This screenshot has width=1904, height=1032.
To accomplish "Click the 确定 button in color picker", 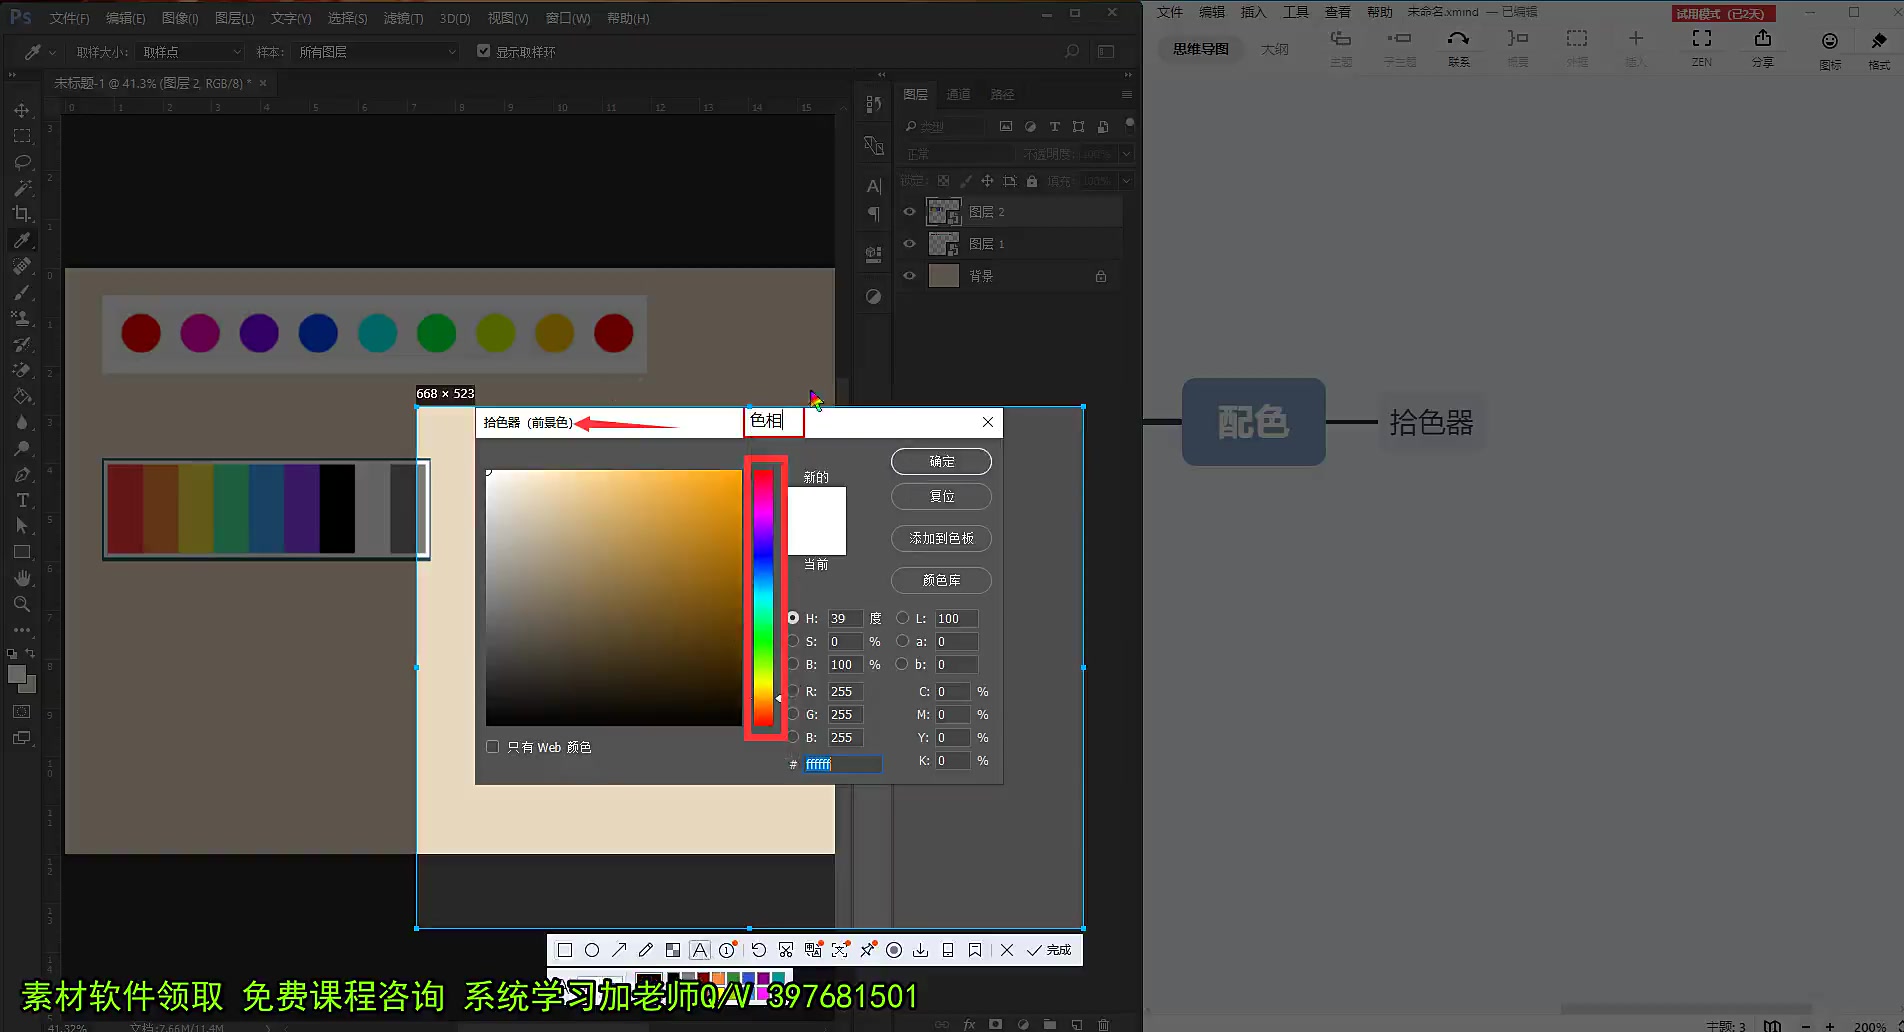I will point(941,461).
